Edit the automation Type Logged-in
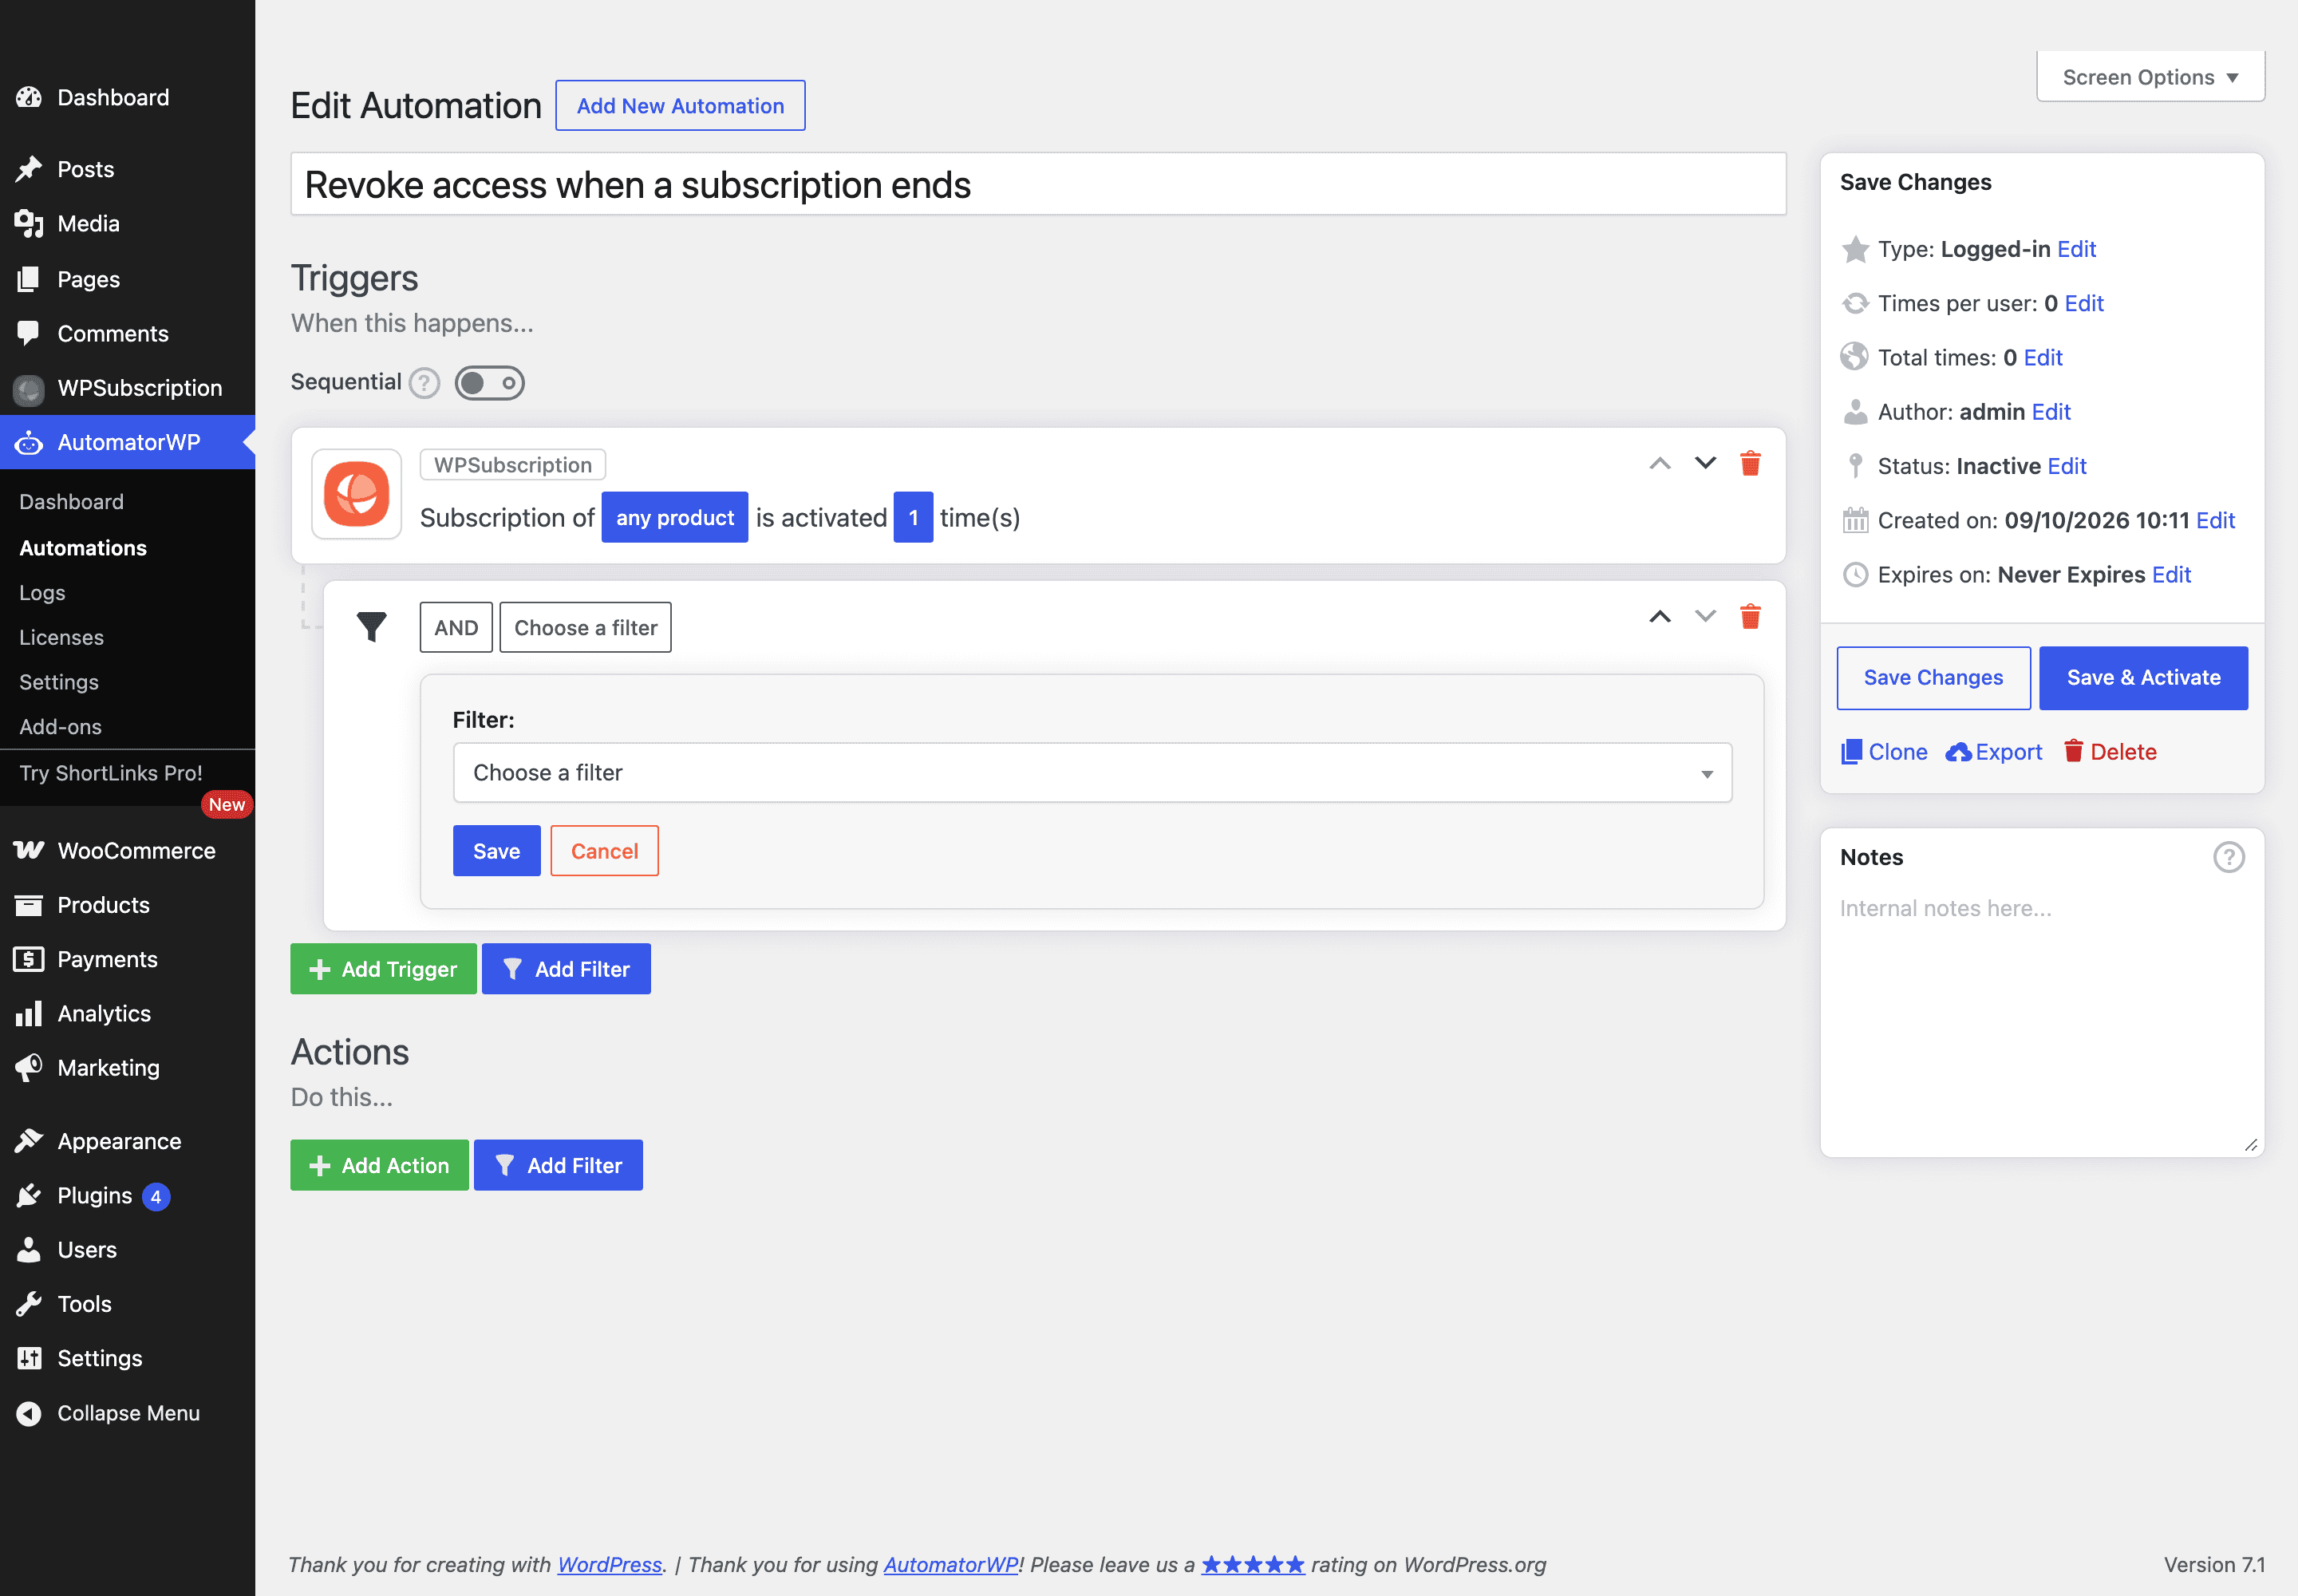Screen dimensions: 2298x1596 pyautogui.click(x=2076, y=249)
